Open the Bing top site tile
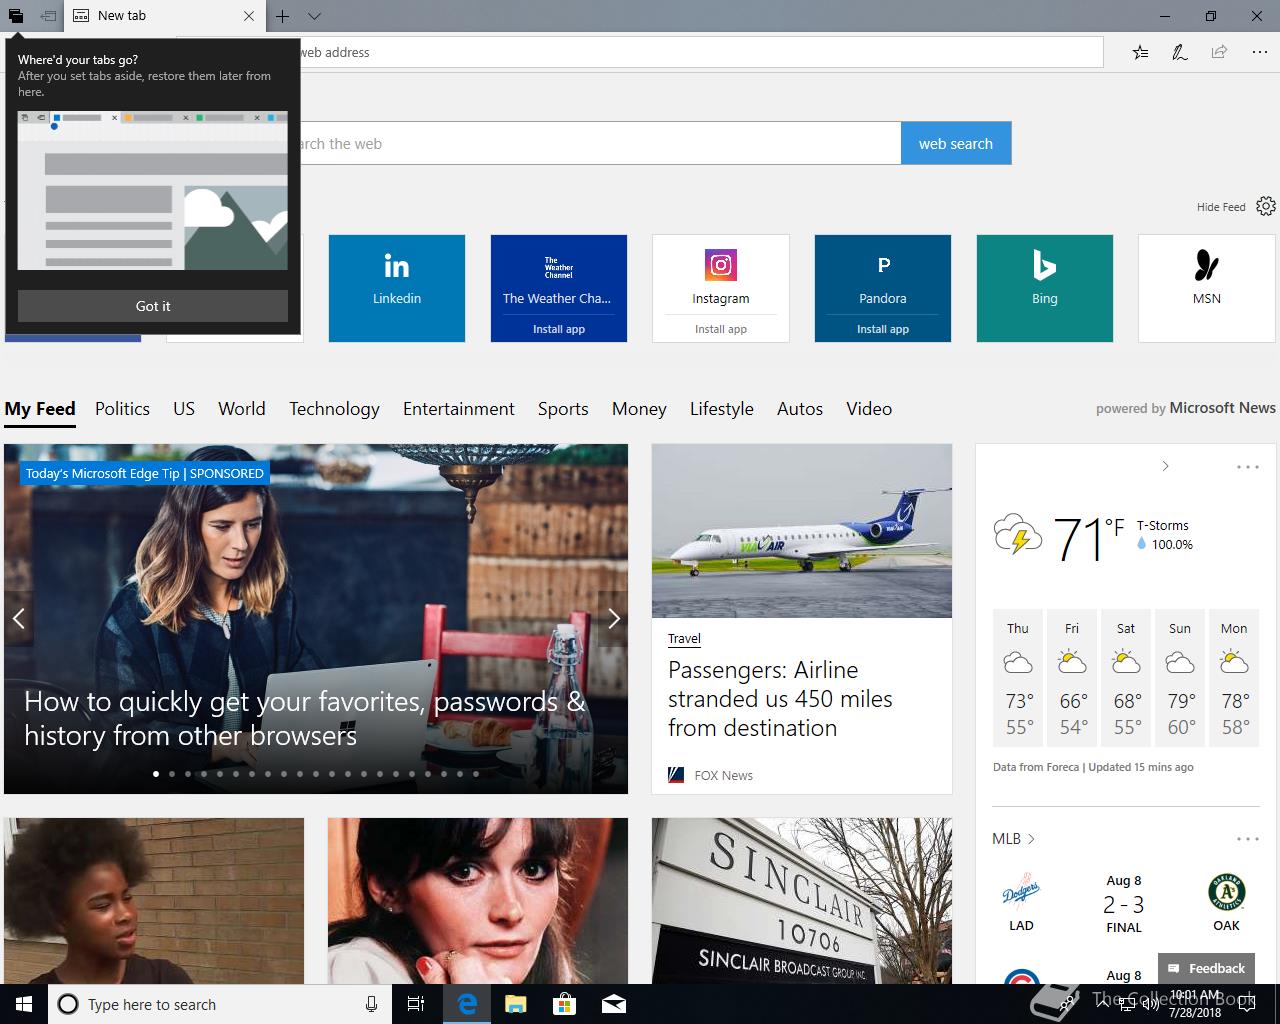 click(1045, 288)
